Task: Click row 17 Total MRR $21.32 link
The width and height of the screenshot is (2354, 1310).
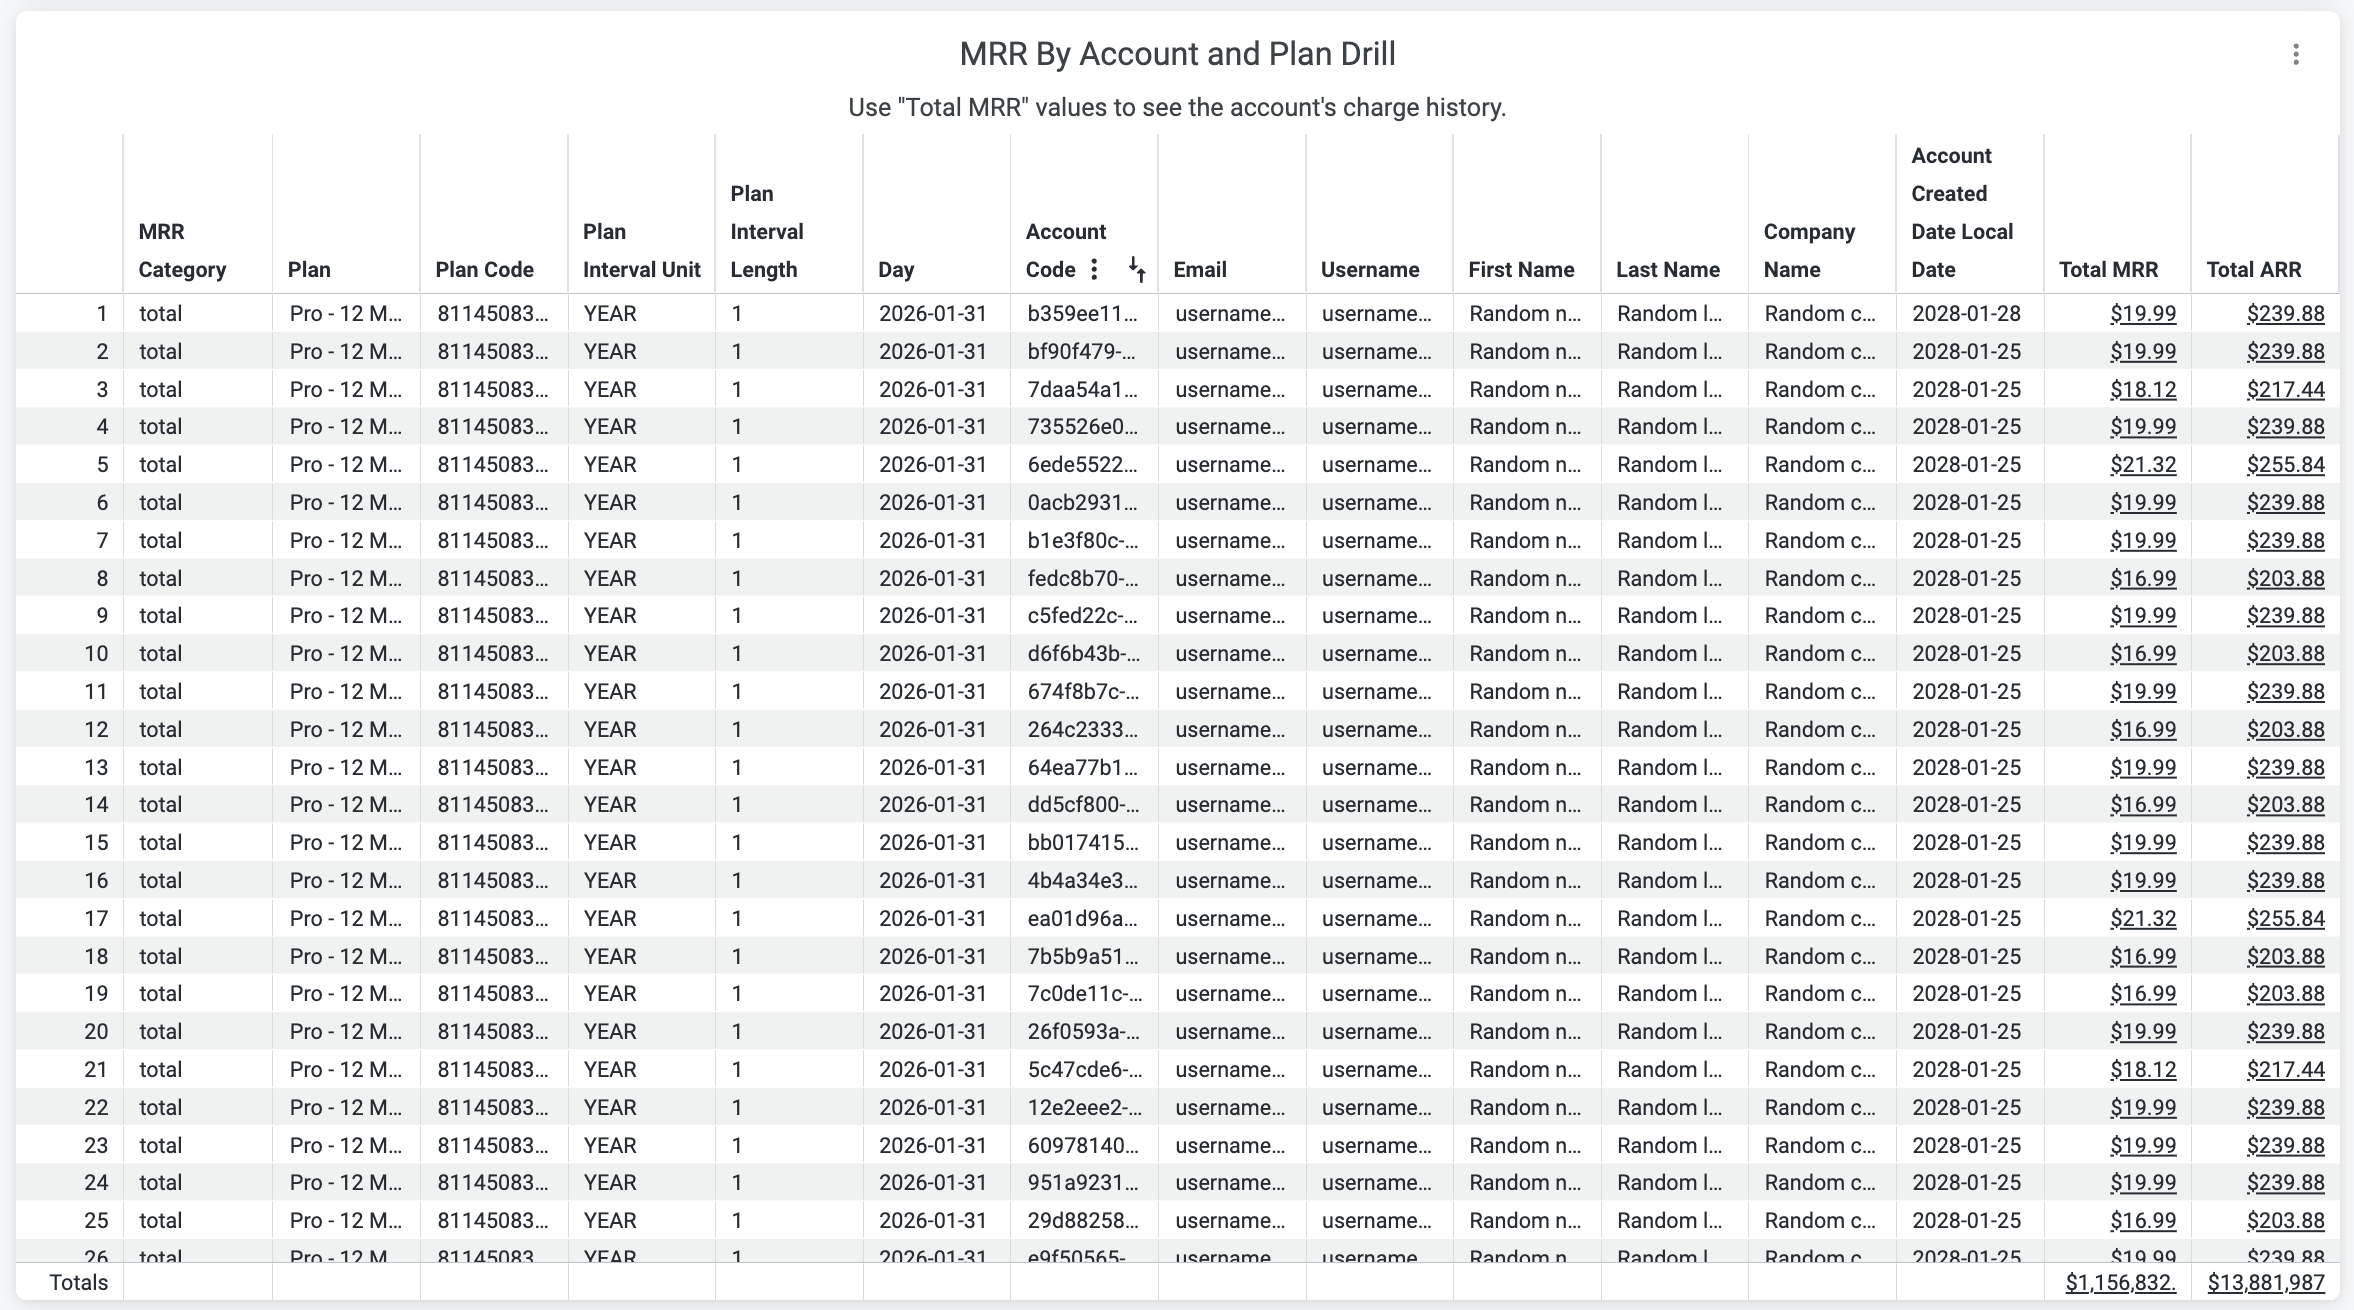Action: click(x=2142, y=919)
